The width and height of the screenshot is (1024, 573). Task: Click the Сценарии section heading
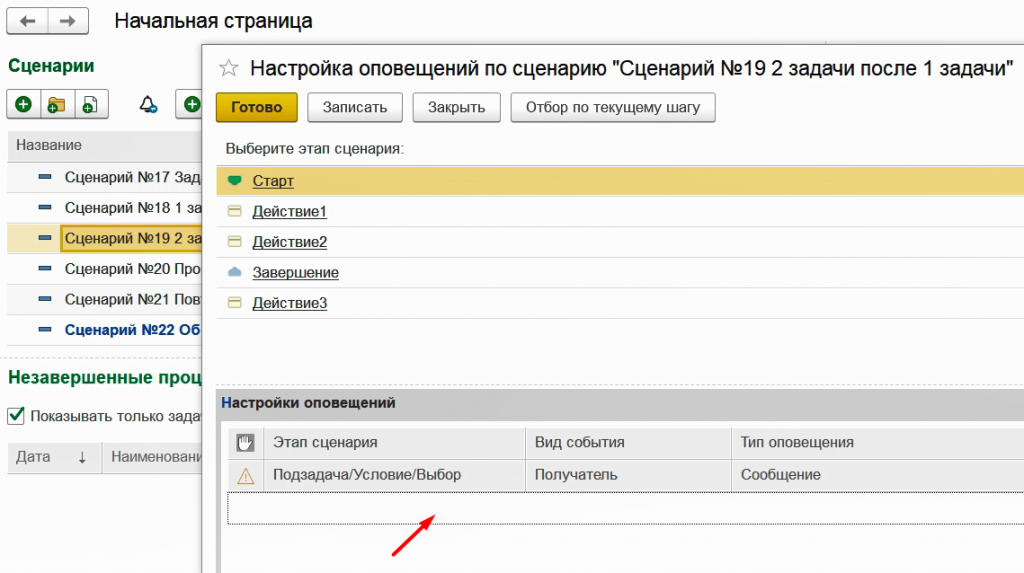[x=51, y=66]
